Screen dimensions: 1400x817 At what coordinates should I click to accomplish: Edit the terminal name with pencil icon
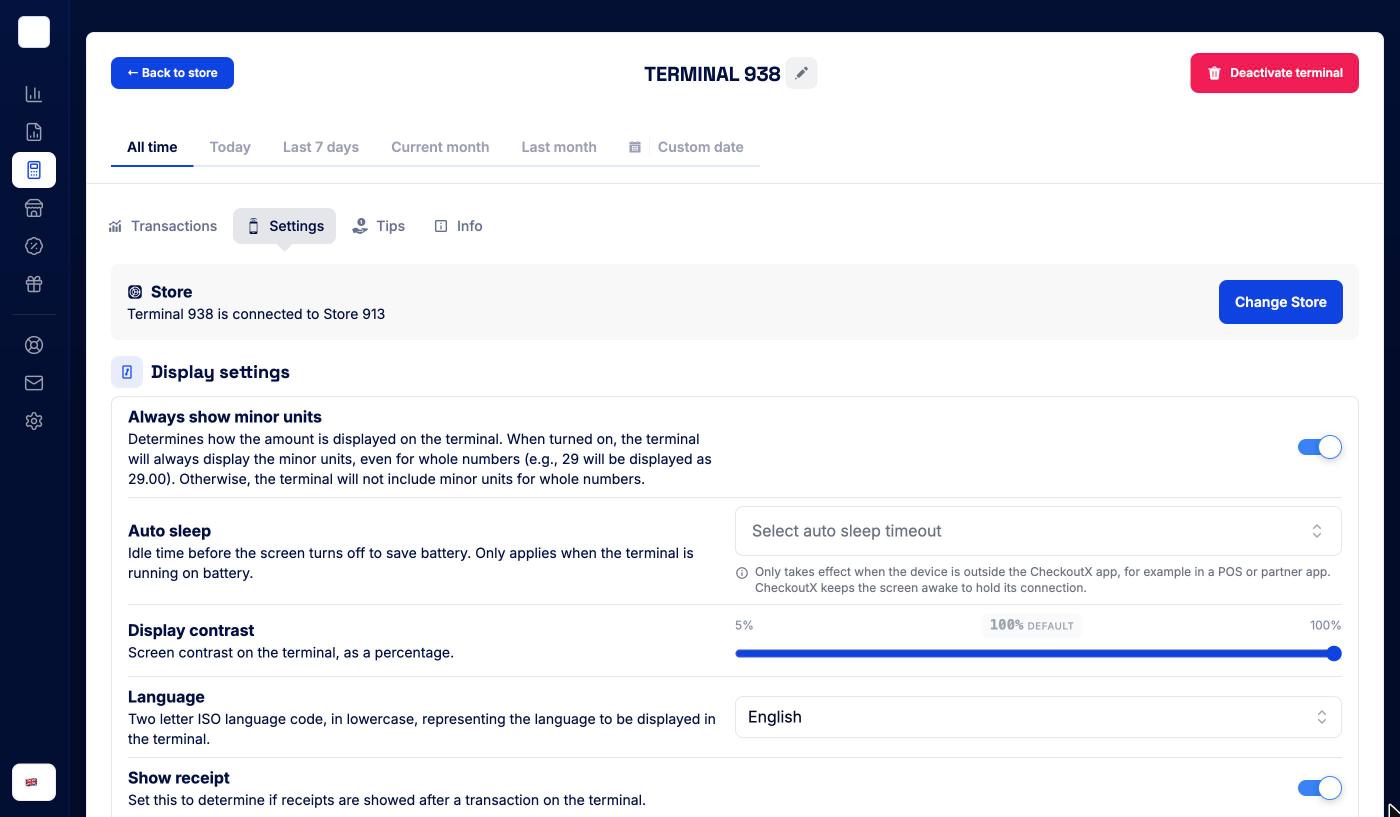[801, 73]
